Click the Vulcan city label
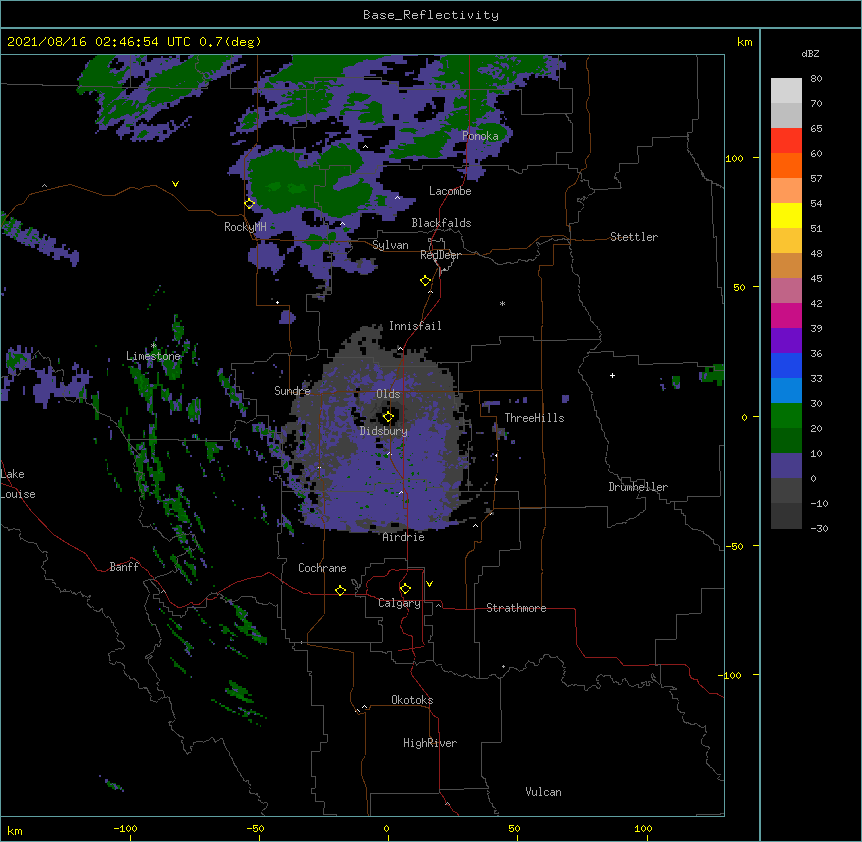The image size is (862, 842). tap(543, 792)
